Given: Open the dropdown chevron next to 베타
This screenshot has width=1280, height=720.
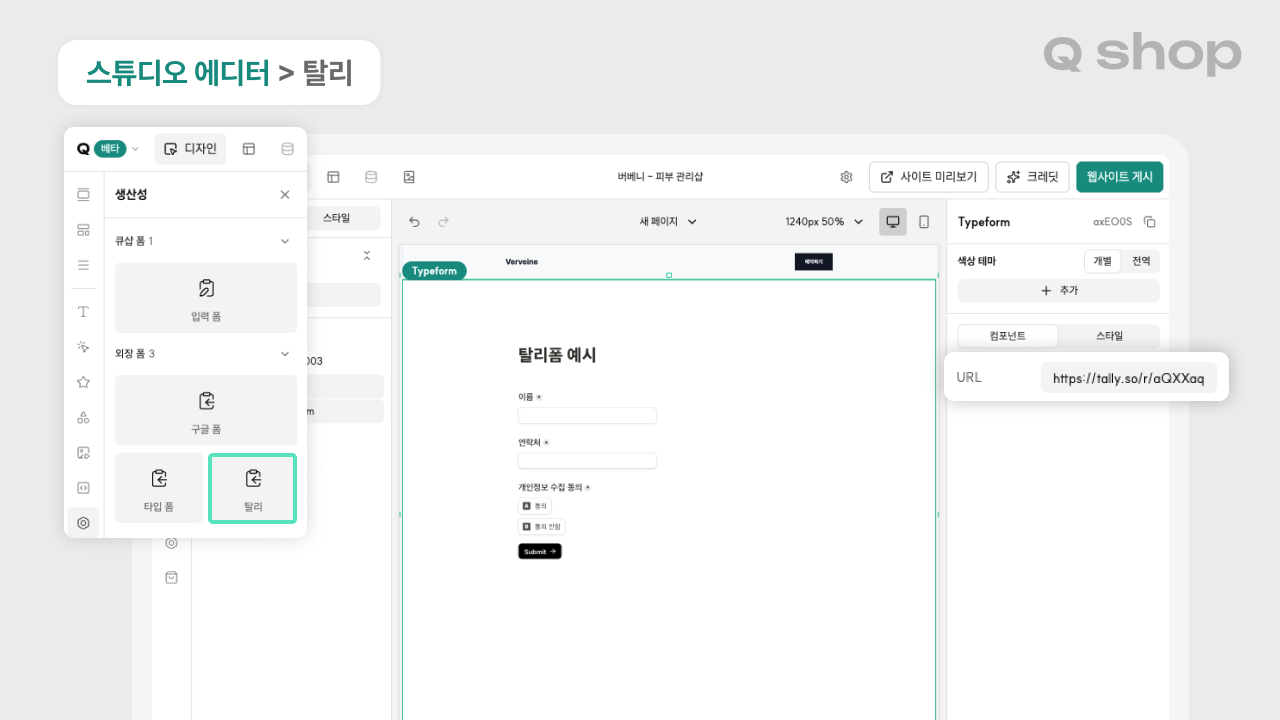Looking at the screenshot, I should click(136, 149).
